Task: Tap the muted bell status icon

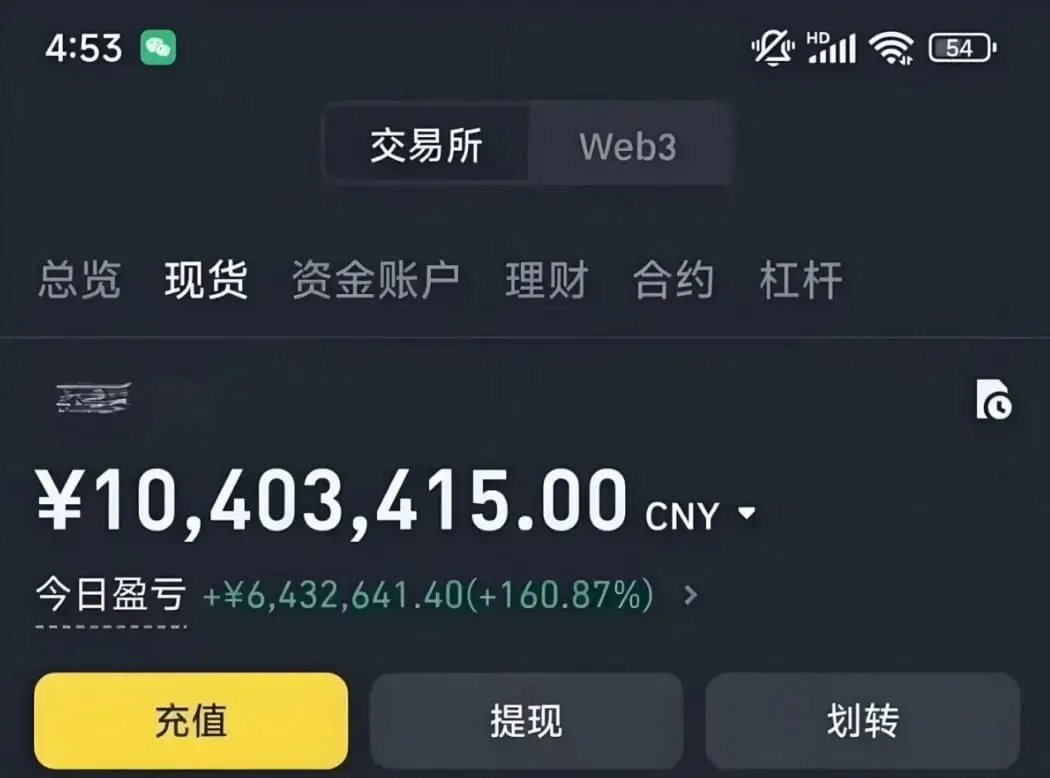Action: point(773,48)
